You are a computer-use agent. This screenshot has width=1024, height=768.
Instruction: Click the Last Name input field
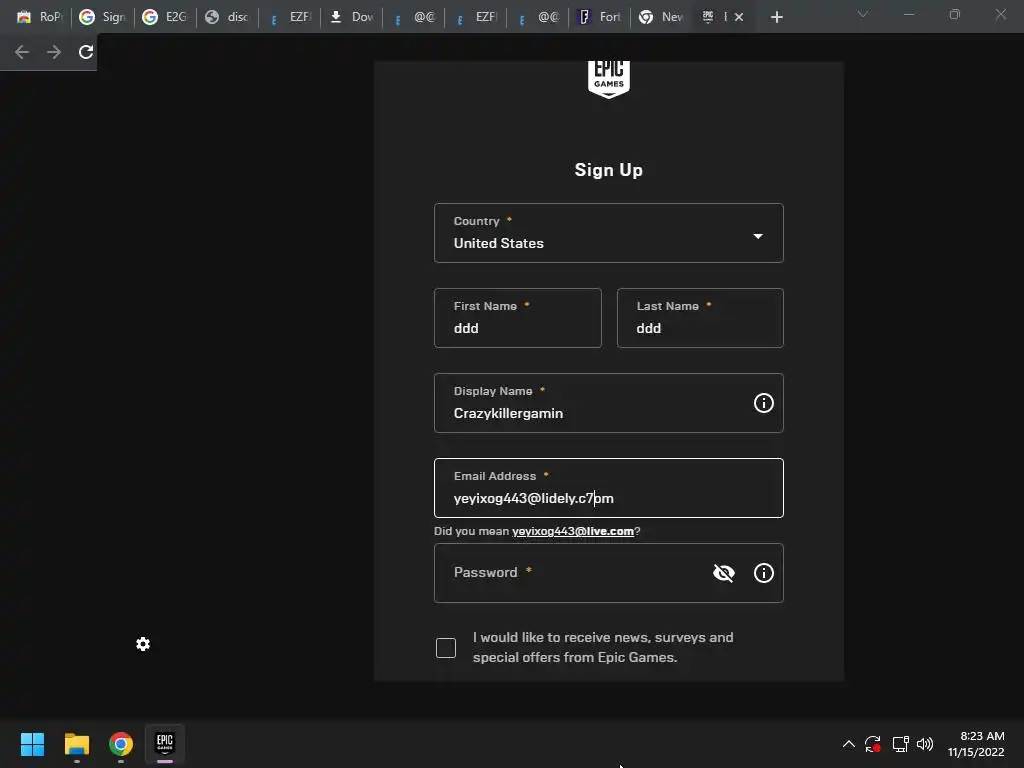click(x=699, y=318)
